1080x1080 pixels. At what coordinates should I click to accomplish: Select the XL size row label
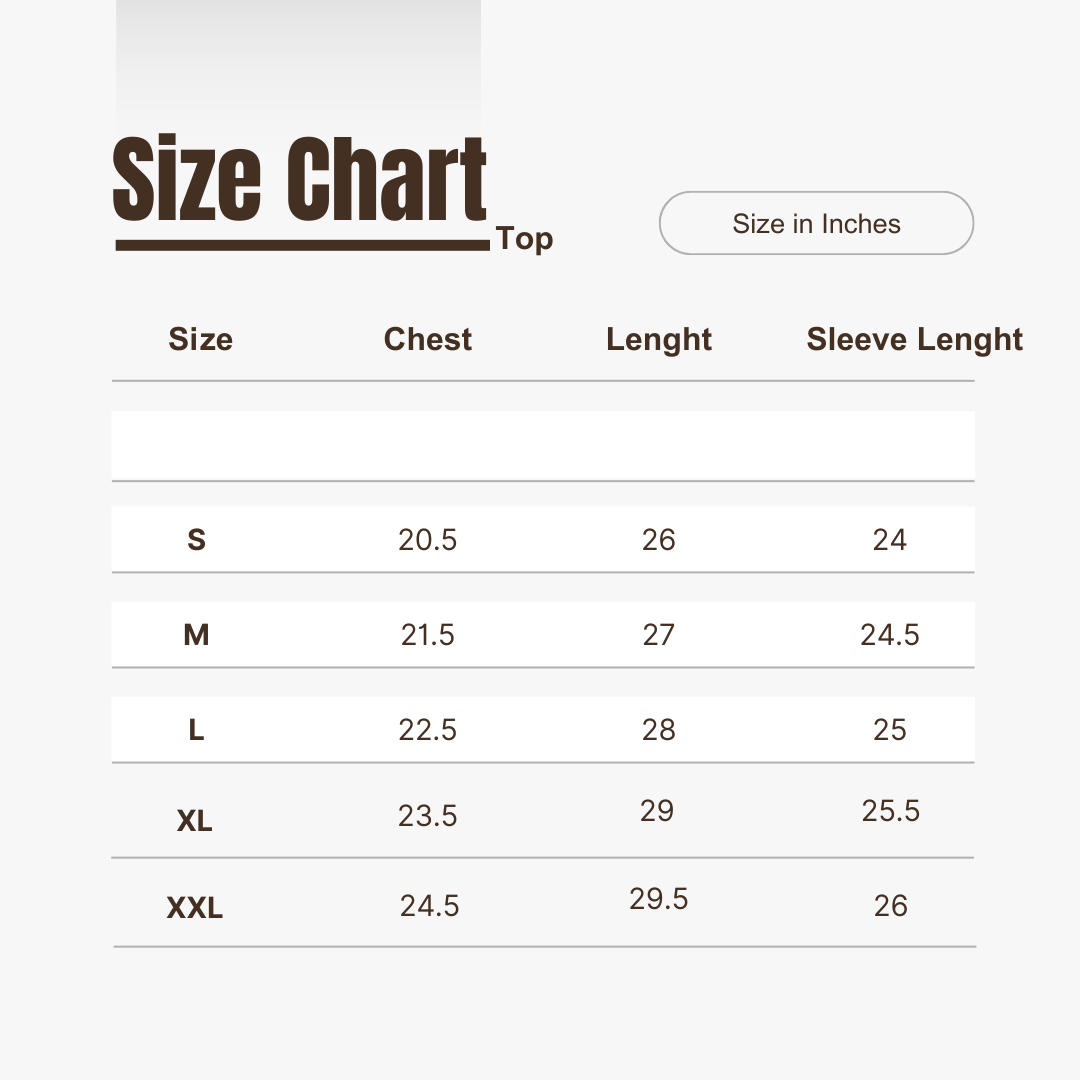[x=194, y=821]
